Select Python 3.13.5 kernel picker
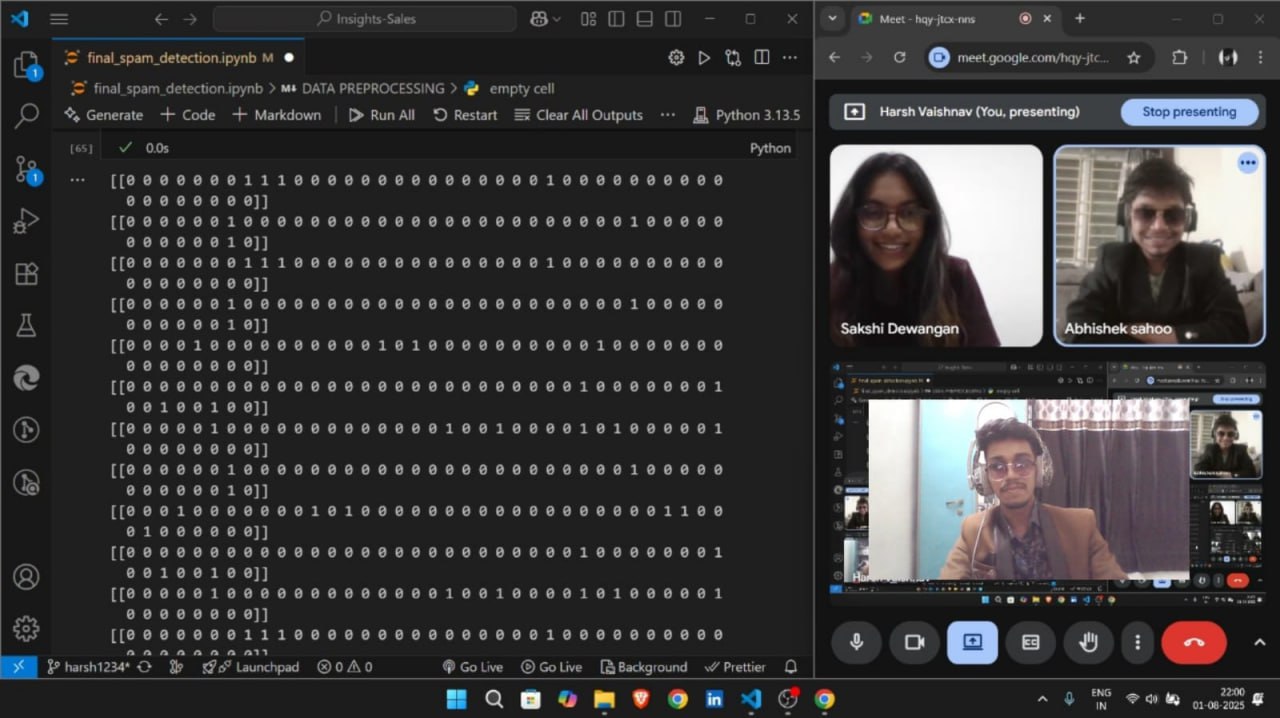This screenshot has height=718, width=1280. click(746, 115)
